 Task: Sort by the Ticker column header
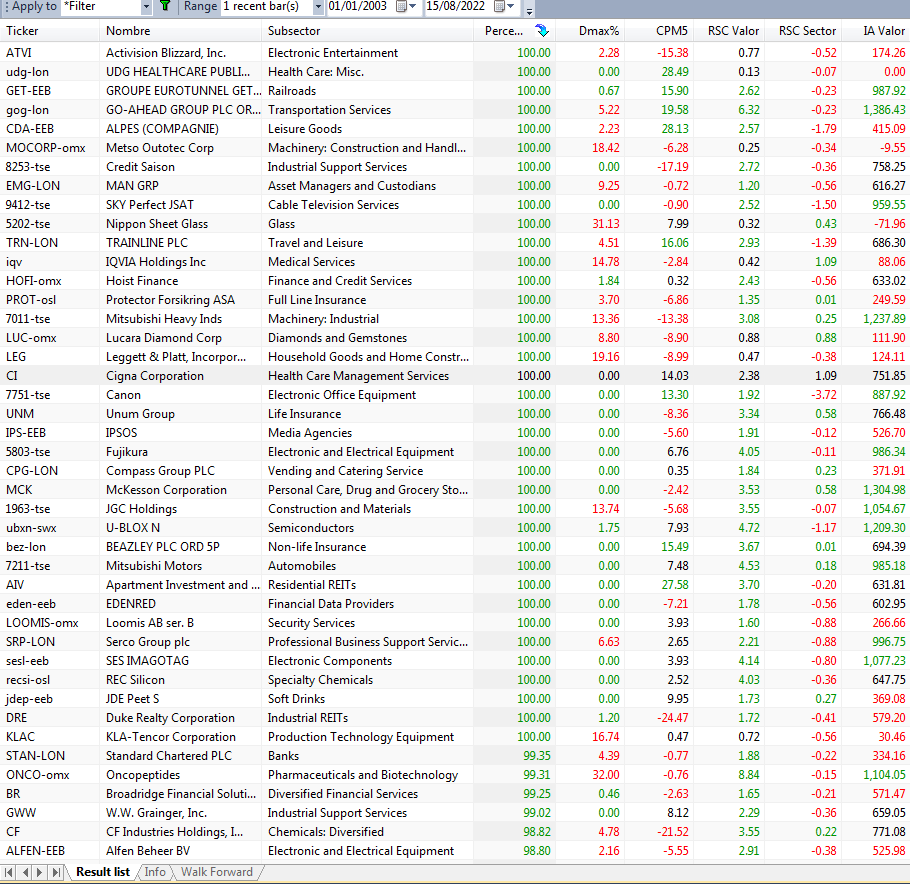pyautogui.click(x=50, y=31)
